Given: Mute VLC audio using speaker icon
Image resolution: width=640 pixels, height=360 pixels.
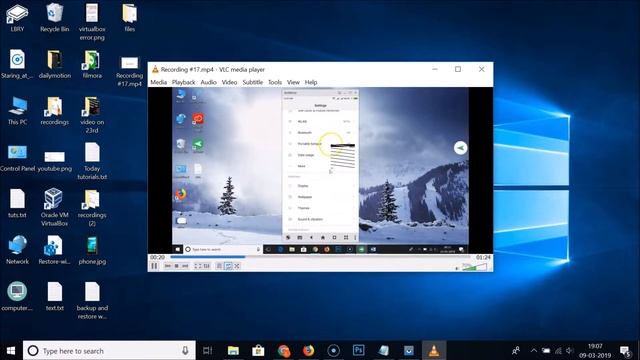Looking at the screenshot, I should click(457, 268).
